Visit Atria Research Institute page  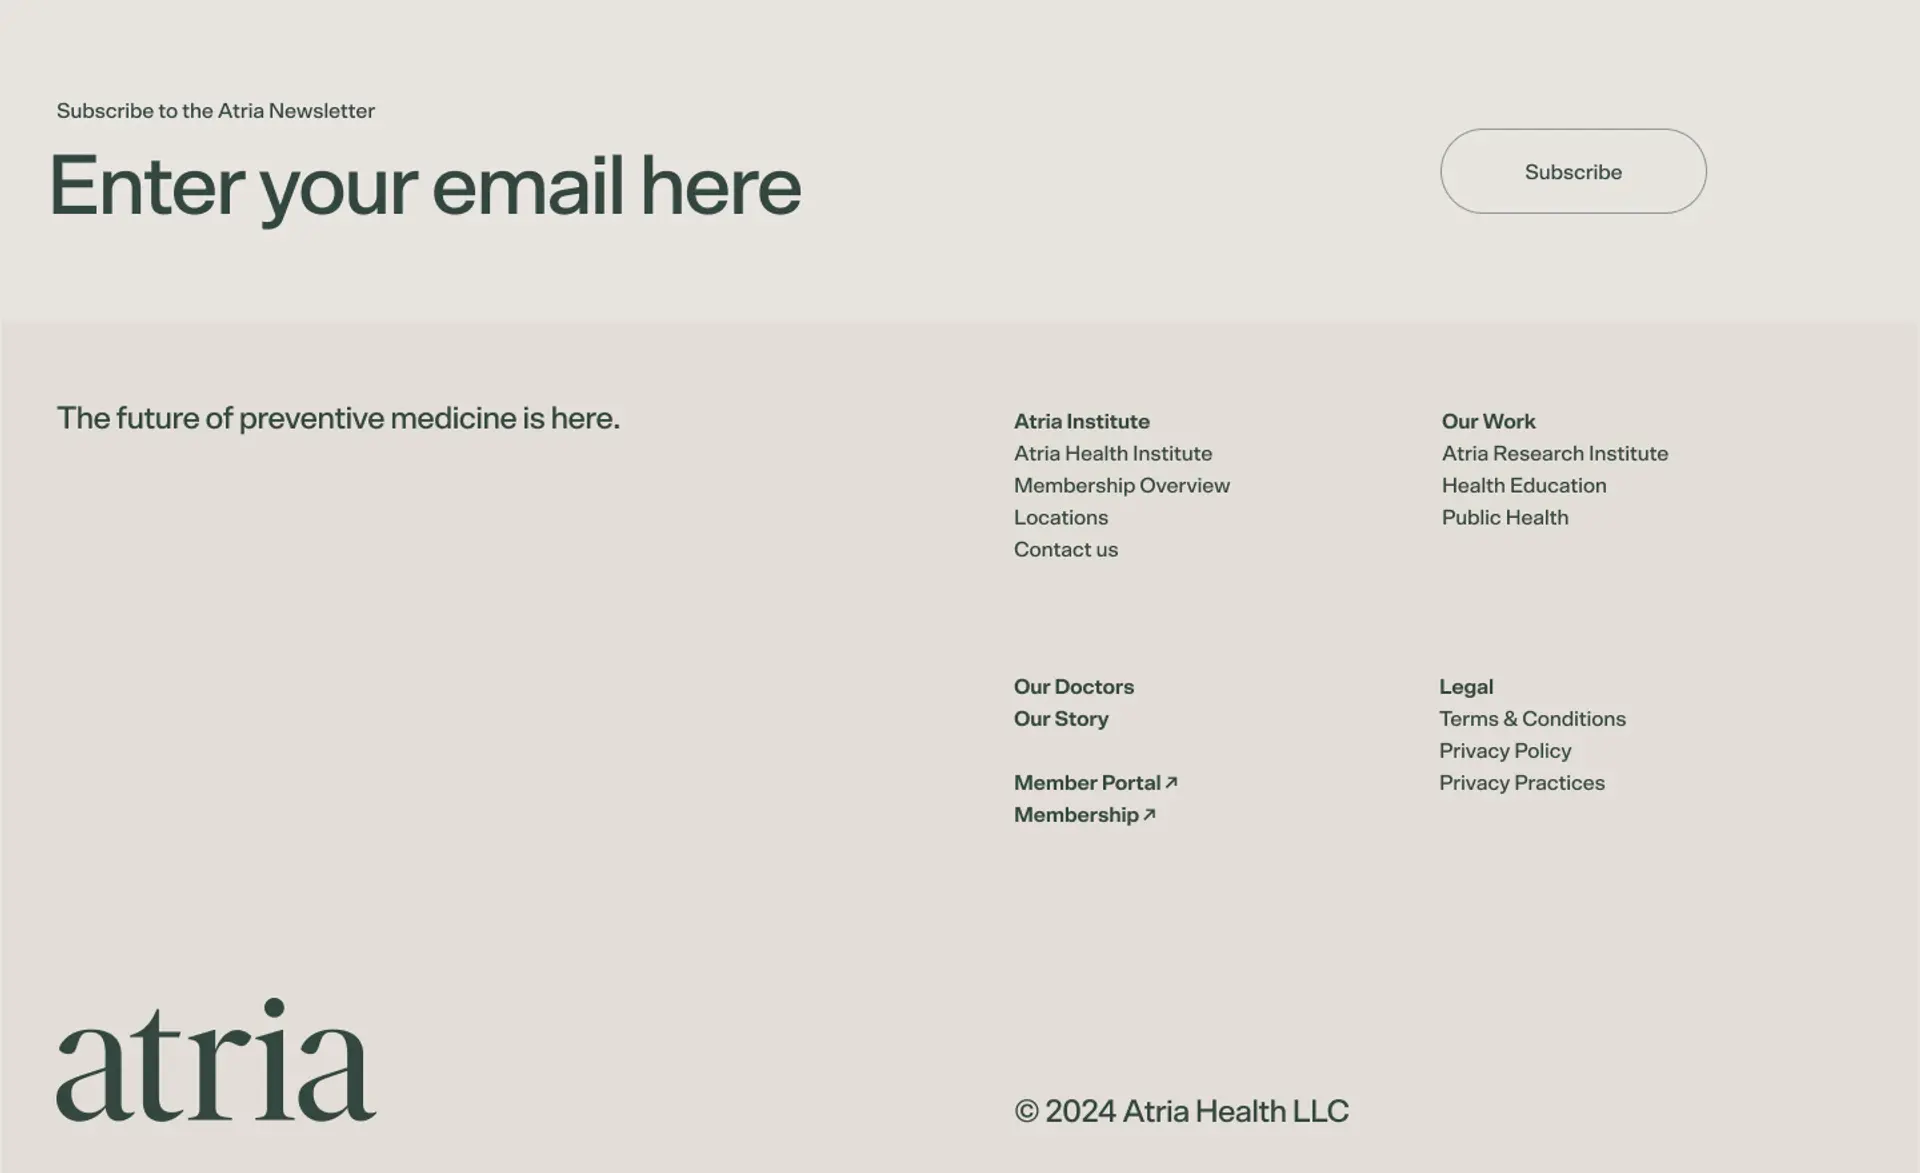pos(1555,453)
